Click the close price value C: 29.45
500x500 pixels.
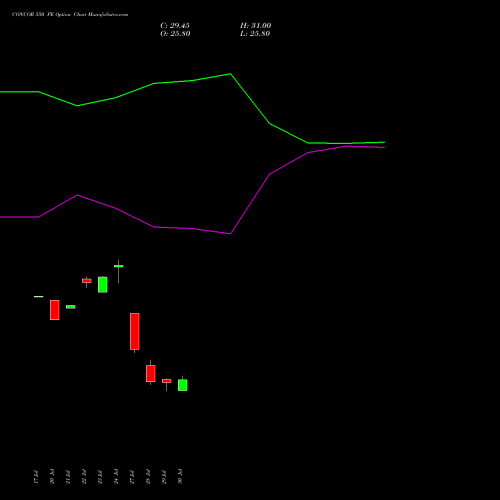click(x=175, y=26)
